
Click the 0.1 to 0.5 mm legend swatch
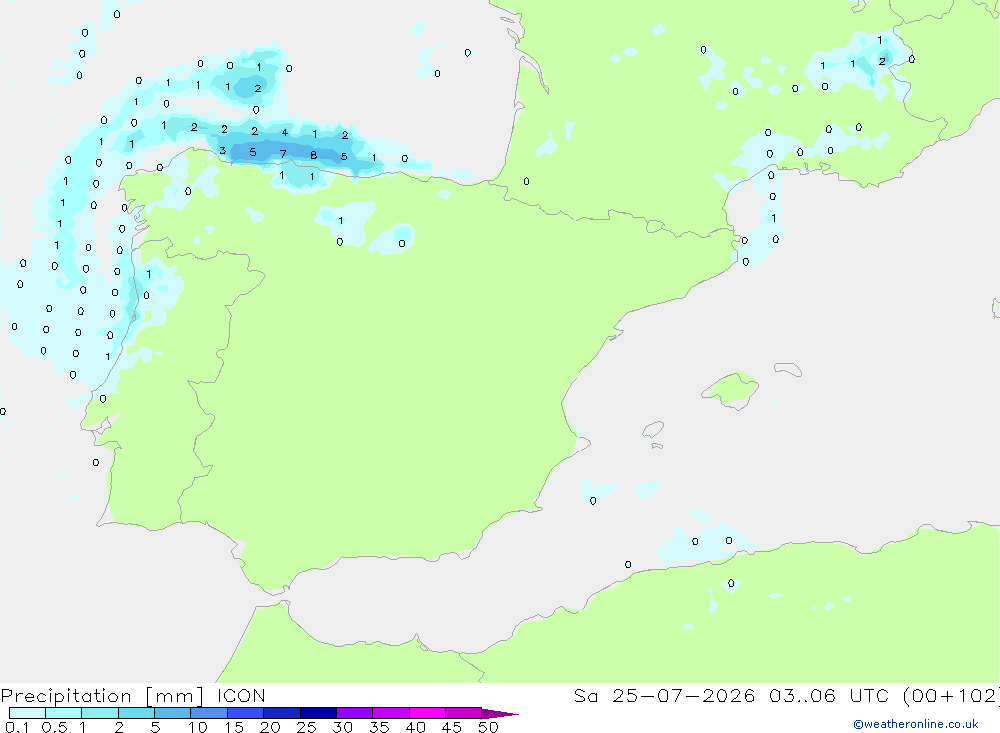pos(27,713)
